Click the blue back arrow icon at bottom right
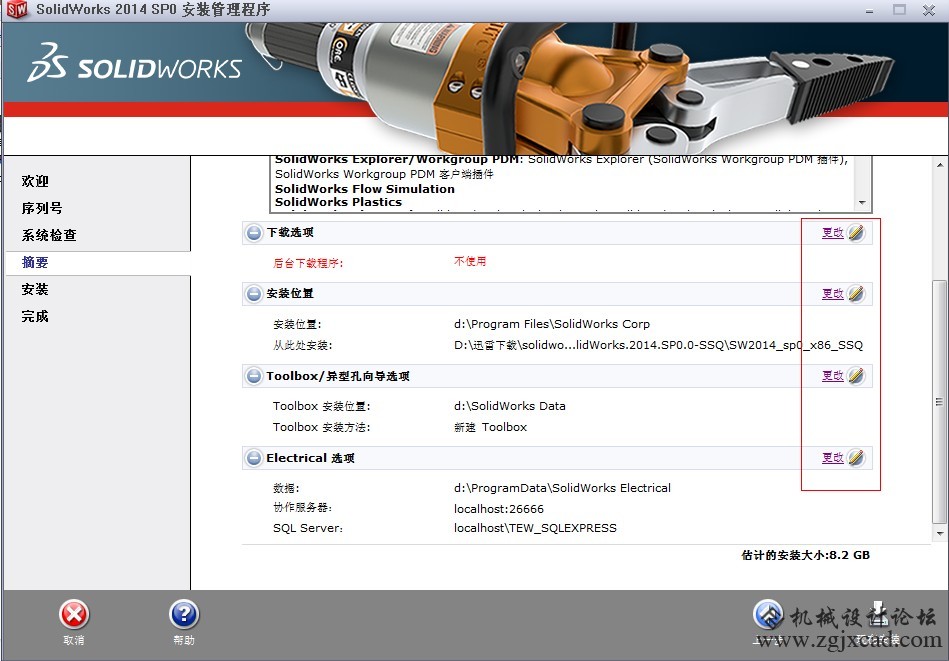This screenshot has width=949, height=661. tap(768, 615)
